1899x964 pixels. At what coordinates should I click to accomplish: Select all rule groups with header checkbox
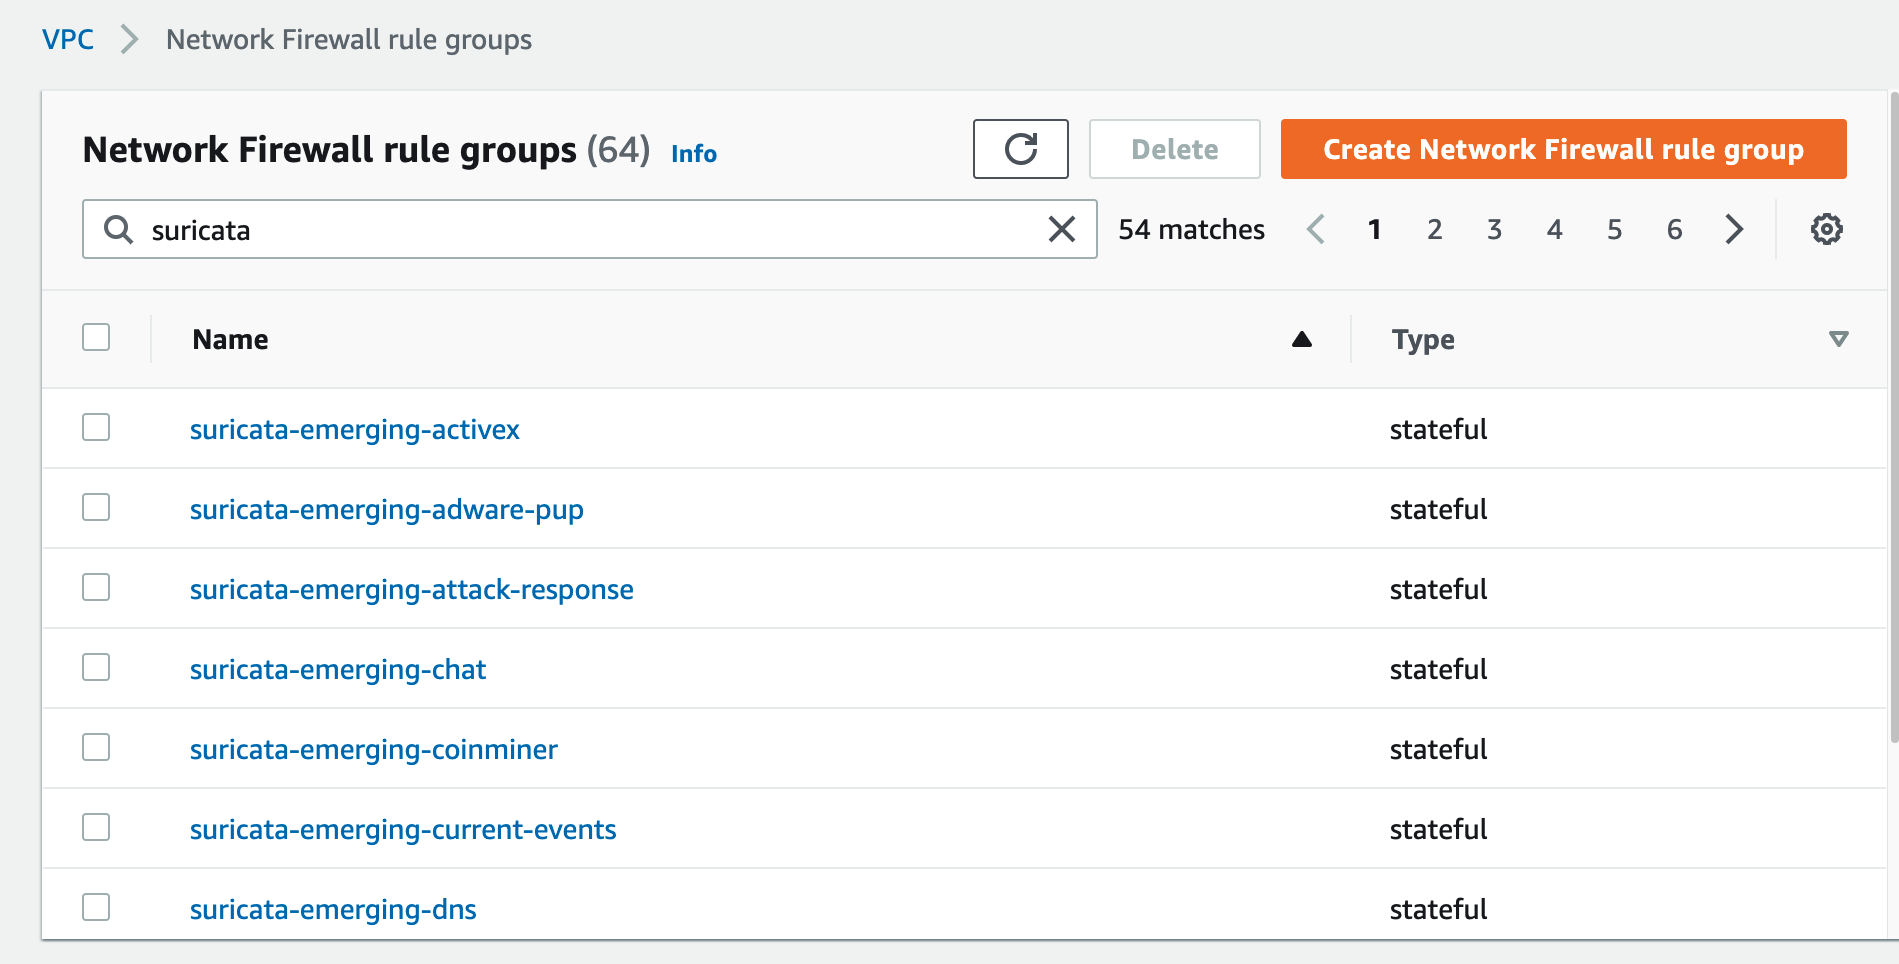(95, 337)
